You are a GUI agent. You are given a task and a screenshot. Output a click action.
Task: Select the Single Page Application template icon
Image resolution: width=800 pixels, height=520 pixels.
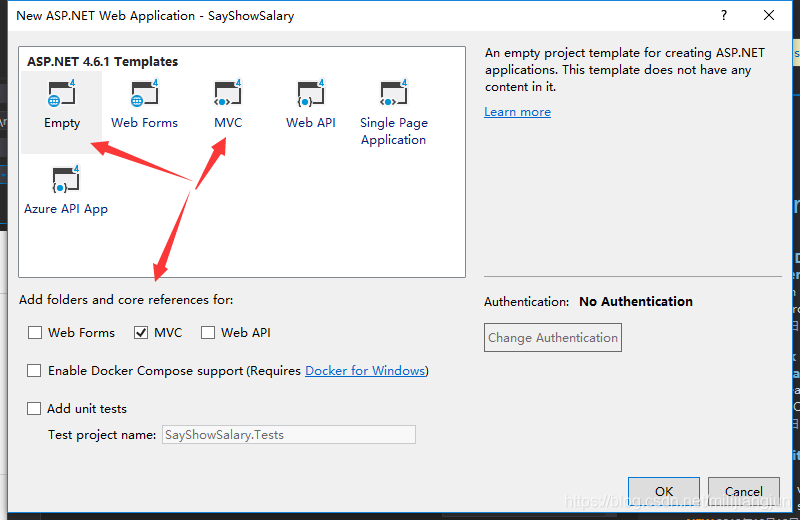click(393, 94)
